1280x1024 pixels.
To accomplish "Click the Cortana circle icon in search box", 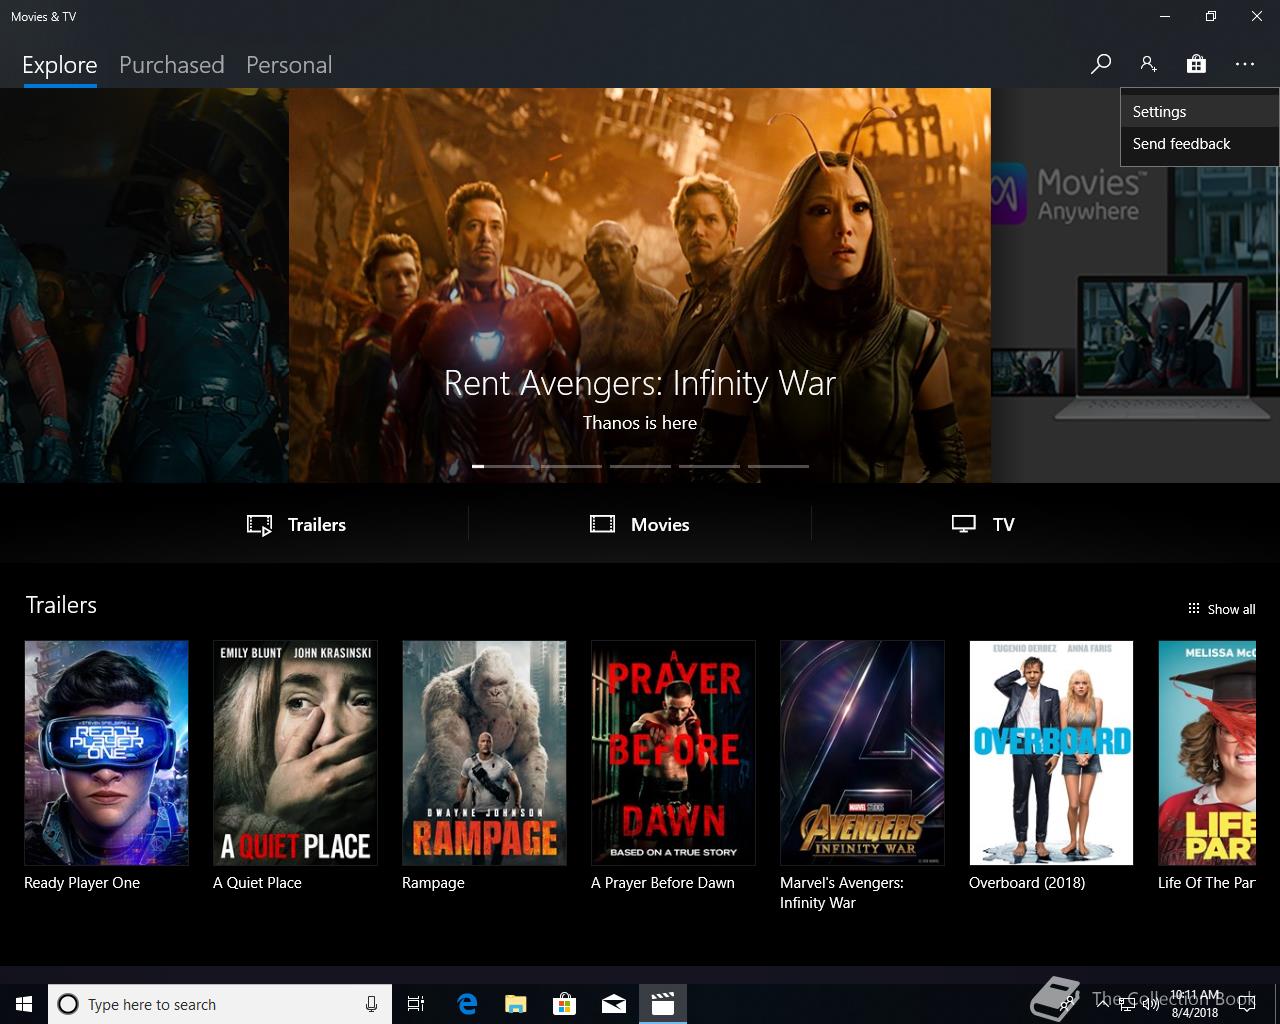I will [68, 1004].
